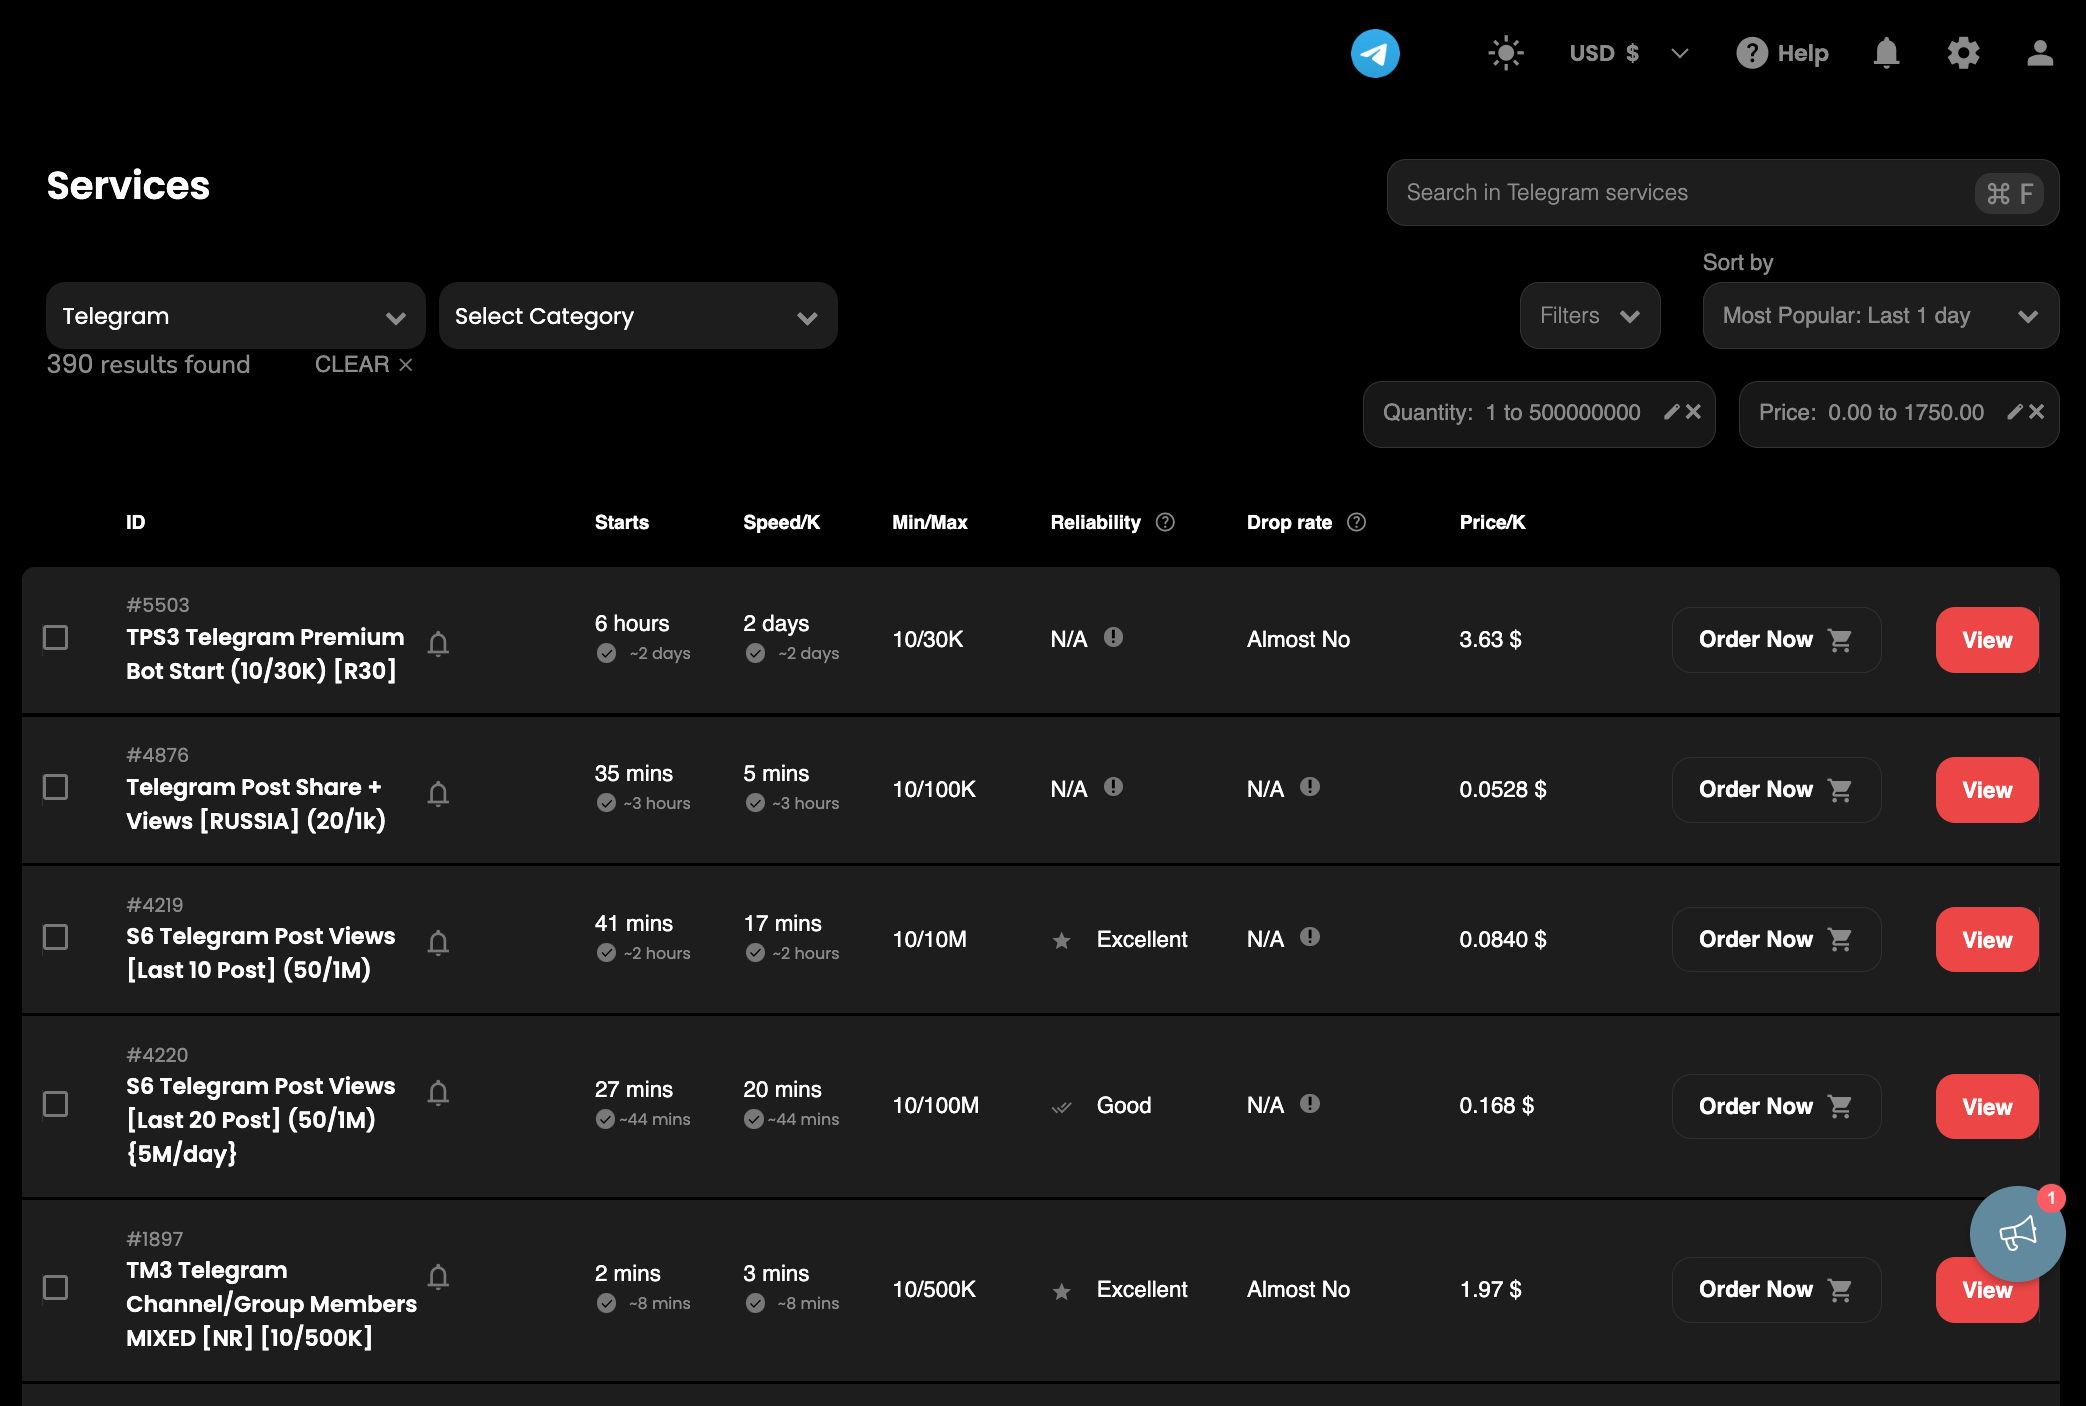Click Drop rate help question icon
The height and width of the screenshot is (1406, 2086).
[x=1356, y=522]
